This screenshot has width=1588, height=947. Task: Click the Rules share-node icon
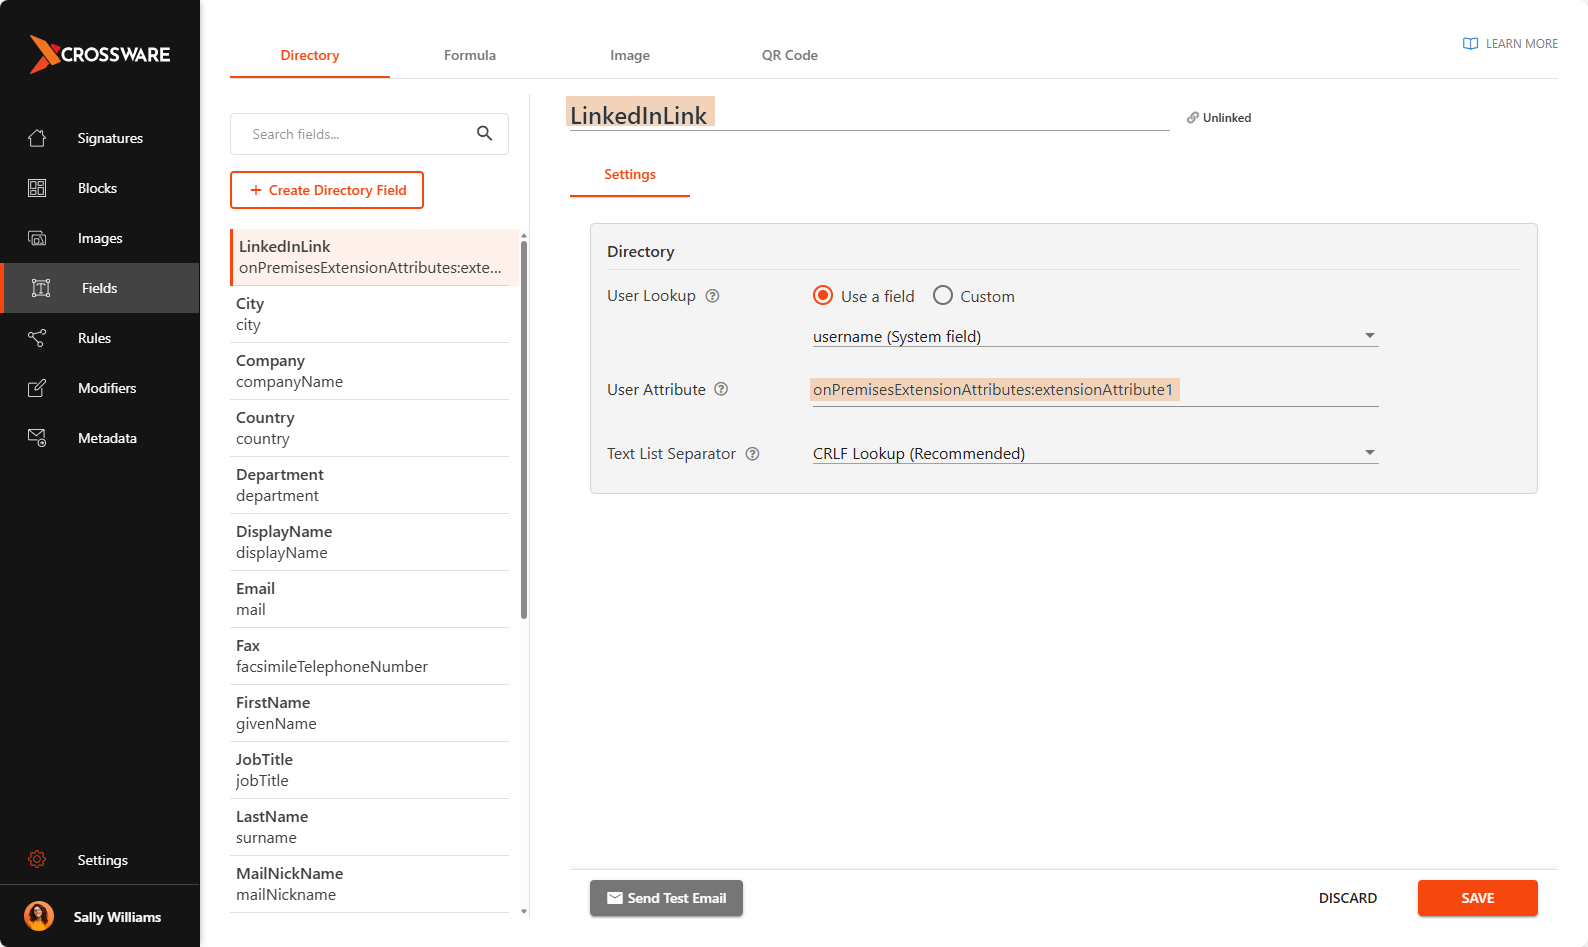[37, 338]
